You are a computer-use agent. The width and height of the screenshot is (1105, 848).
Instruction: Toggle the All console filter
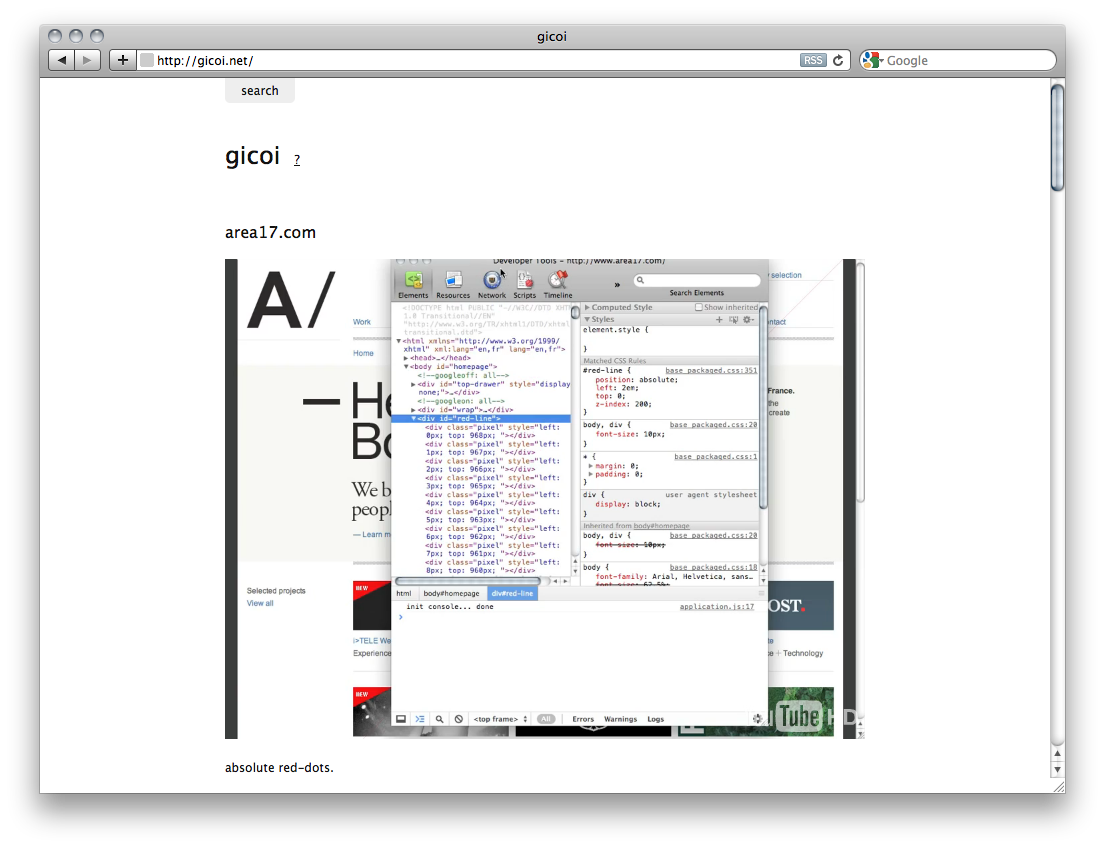click(546, 719)
